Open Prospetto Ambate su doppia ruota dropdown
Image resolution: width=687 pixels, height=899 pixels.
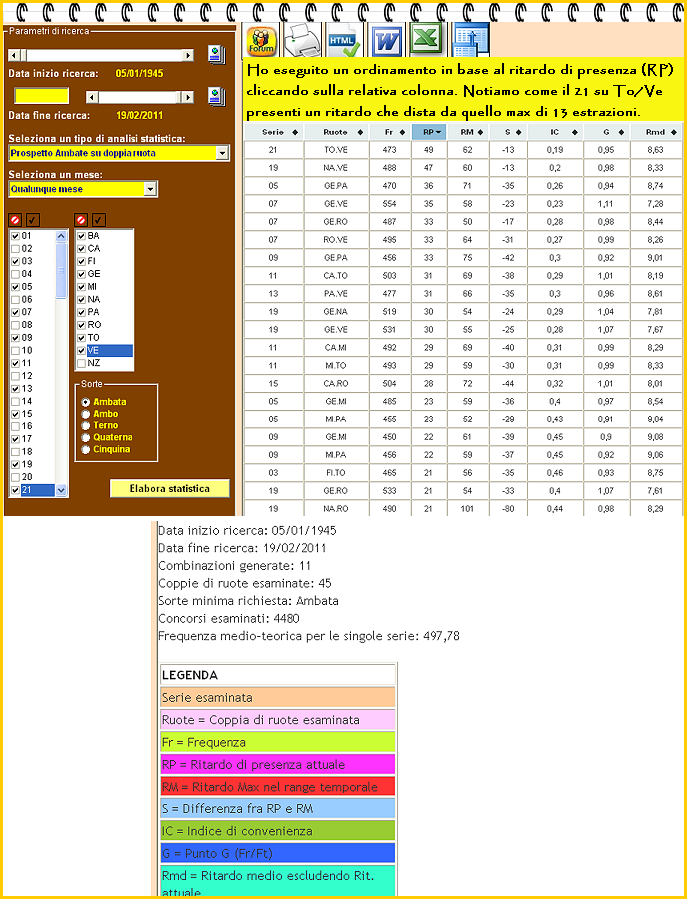(x=223, y=153)
